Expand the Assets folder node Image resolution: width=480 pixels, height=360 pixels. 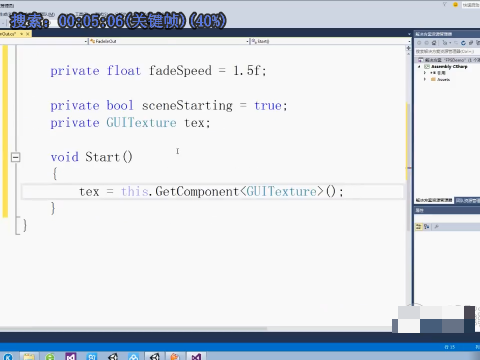pyautogui.click(x=425, y=79)
